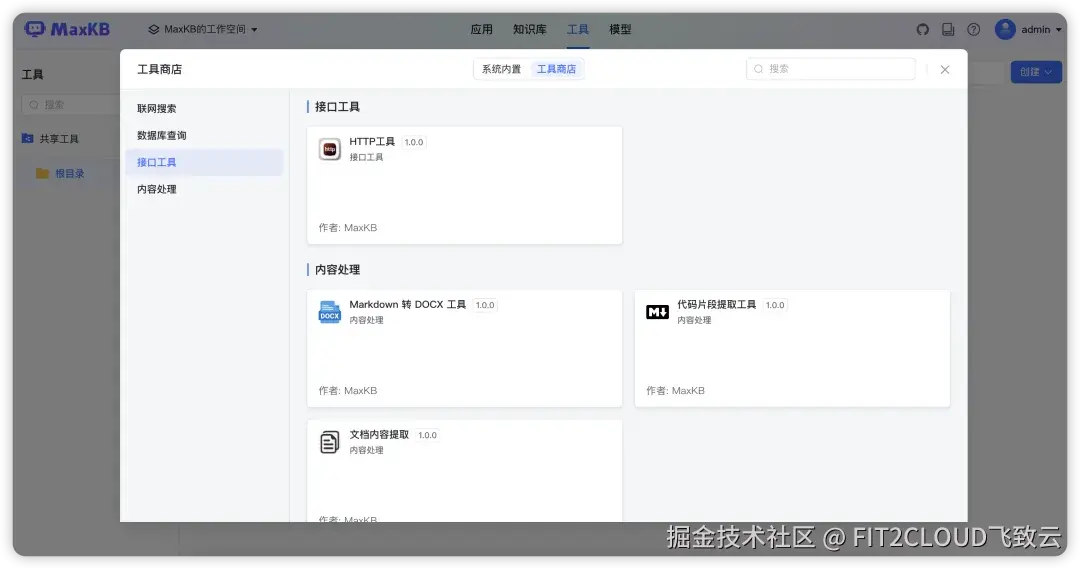Image resolution: width=1080 pixels, height=569 pixels.
Task: Click the 接口工具 section heading
Action: click(337, 107)
